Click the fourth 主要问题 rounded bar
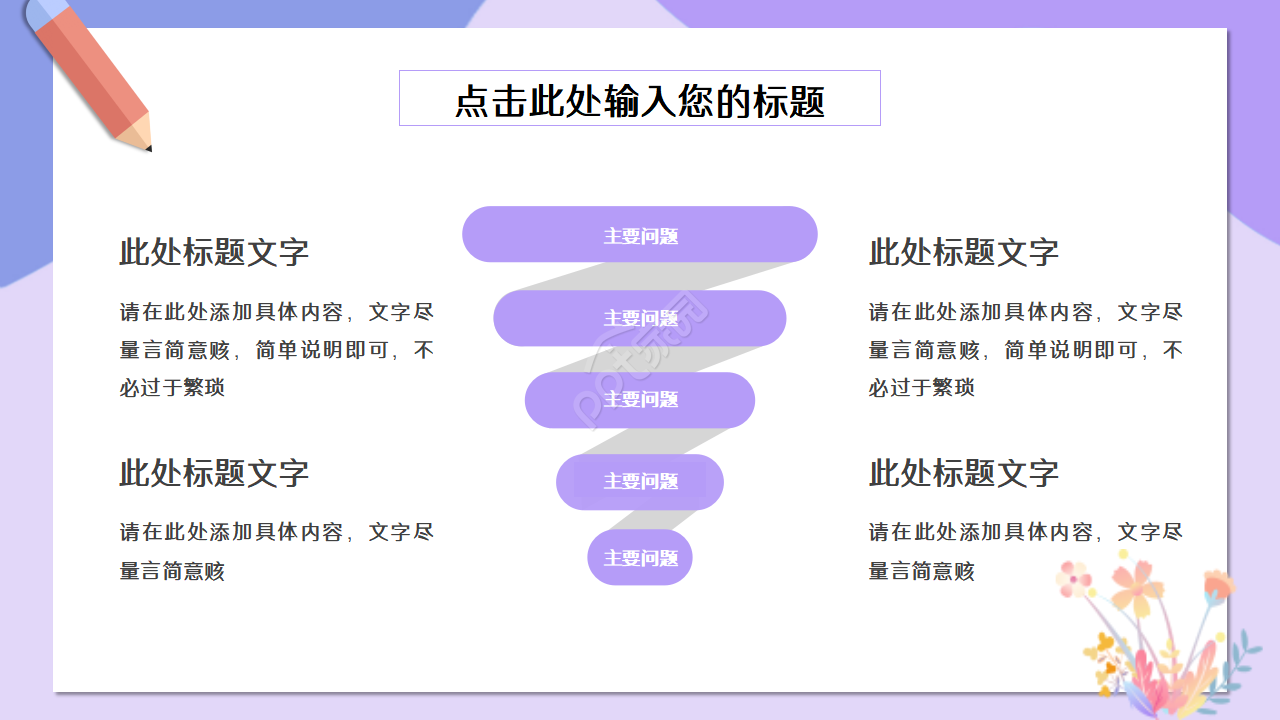Viewport: 1280px width, 720px height. pos(639,482)
